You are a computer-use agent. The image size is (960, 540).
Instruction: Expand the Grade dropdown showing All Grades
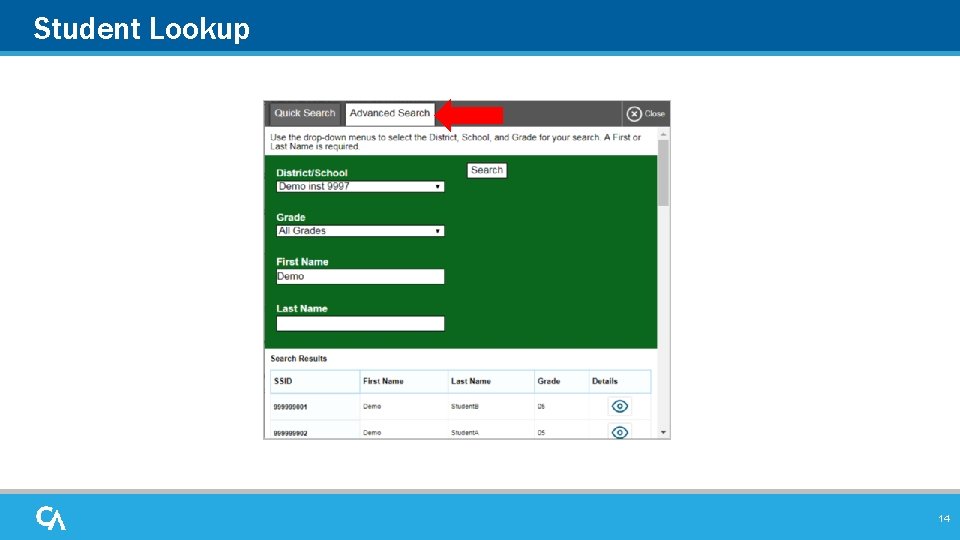click(x=360, y=231)
